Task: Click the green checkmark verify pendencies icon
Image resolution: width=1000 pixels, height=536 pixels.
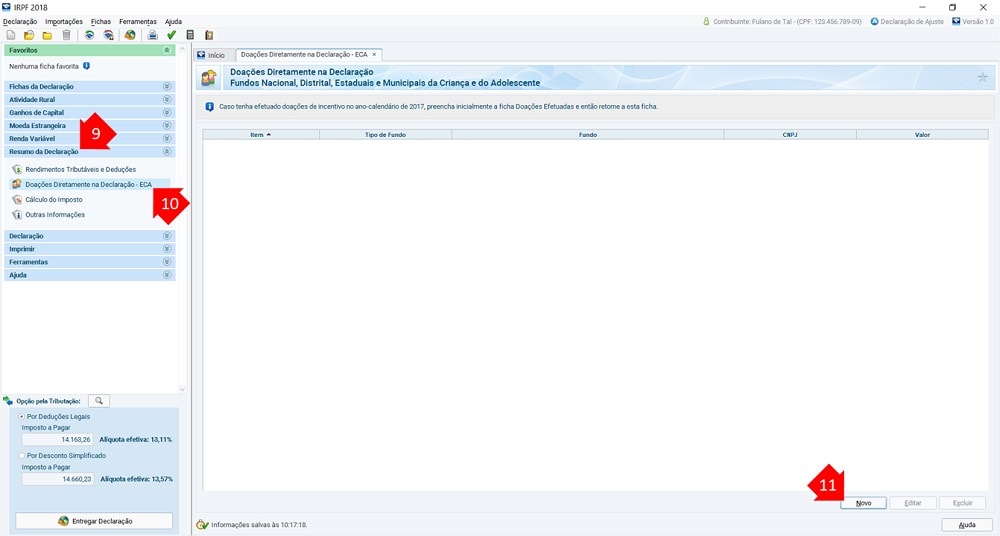Action: 171,35
